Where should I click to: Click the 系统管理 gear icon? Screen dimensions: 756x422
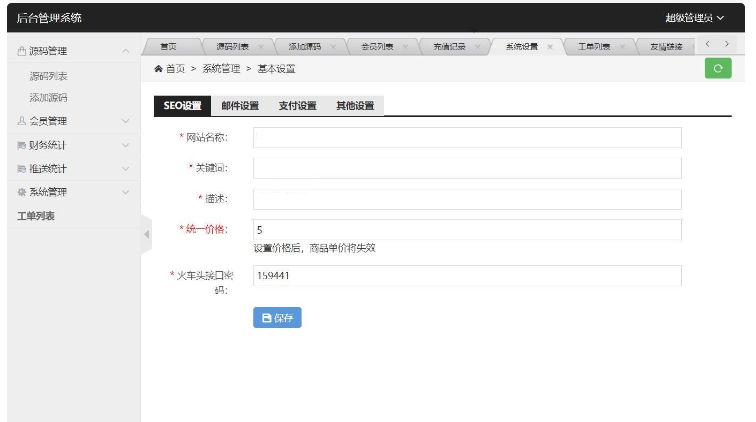[x=22, y=192]
